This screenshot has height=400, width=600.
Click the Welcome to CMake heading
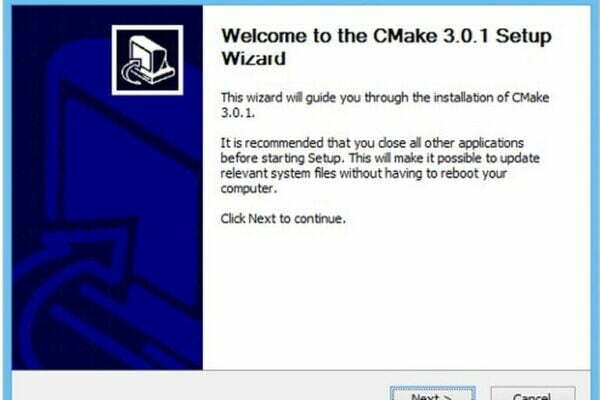pyautogui.click(x=386, y=47)
